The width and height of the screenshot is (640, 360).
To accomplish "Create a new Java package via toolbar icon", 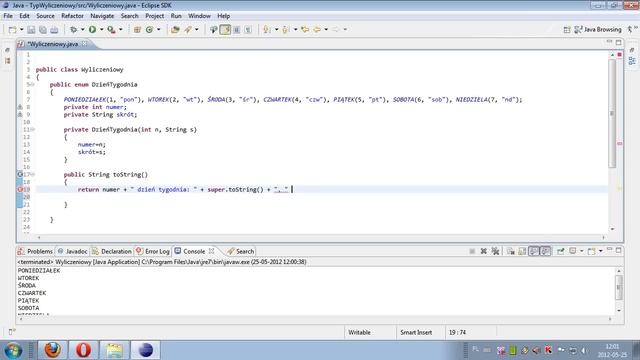I will point(138,30).
